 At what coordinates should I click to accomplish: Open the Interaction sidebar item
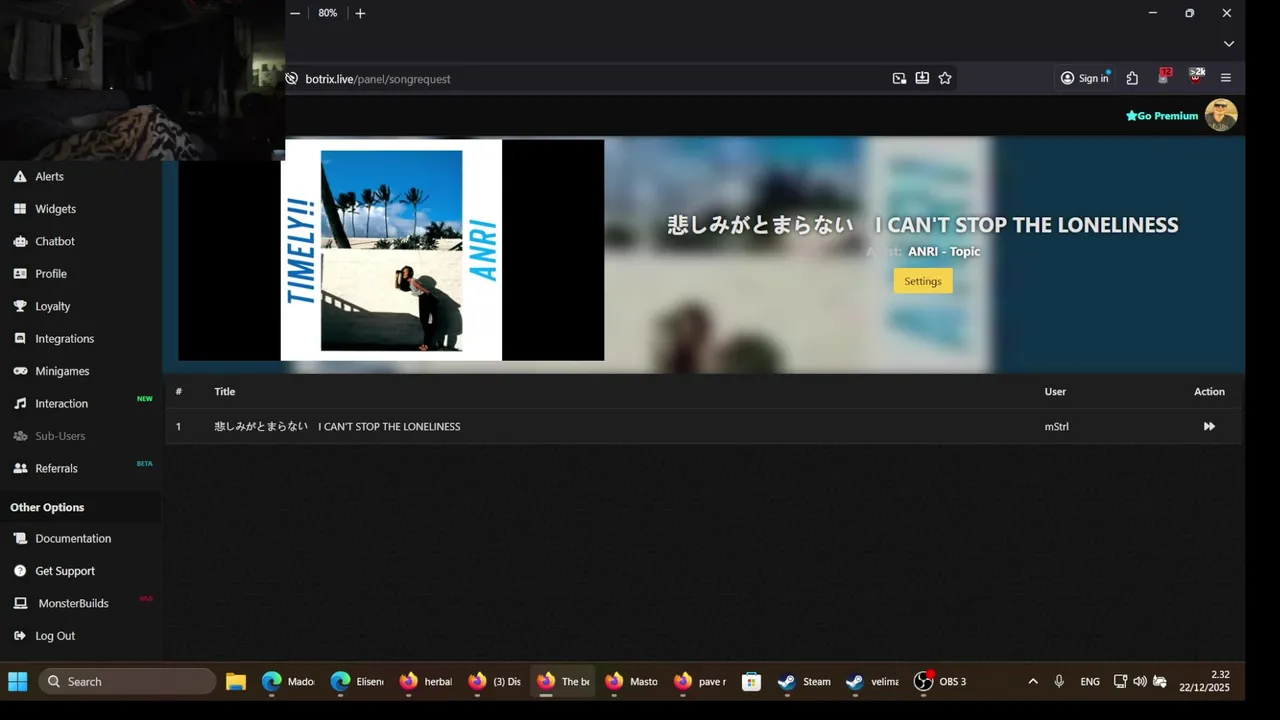62,404
